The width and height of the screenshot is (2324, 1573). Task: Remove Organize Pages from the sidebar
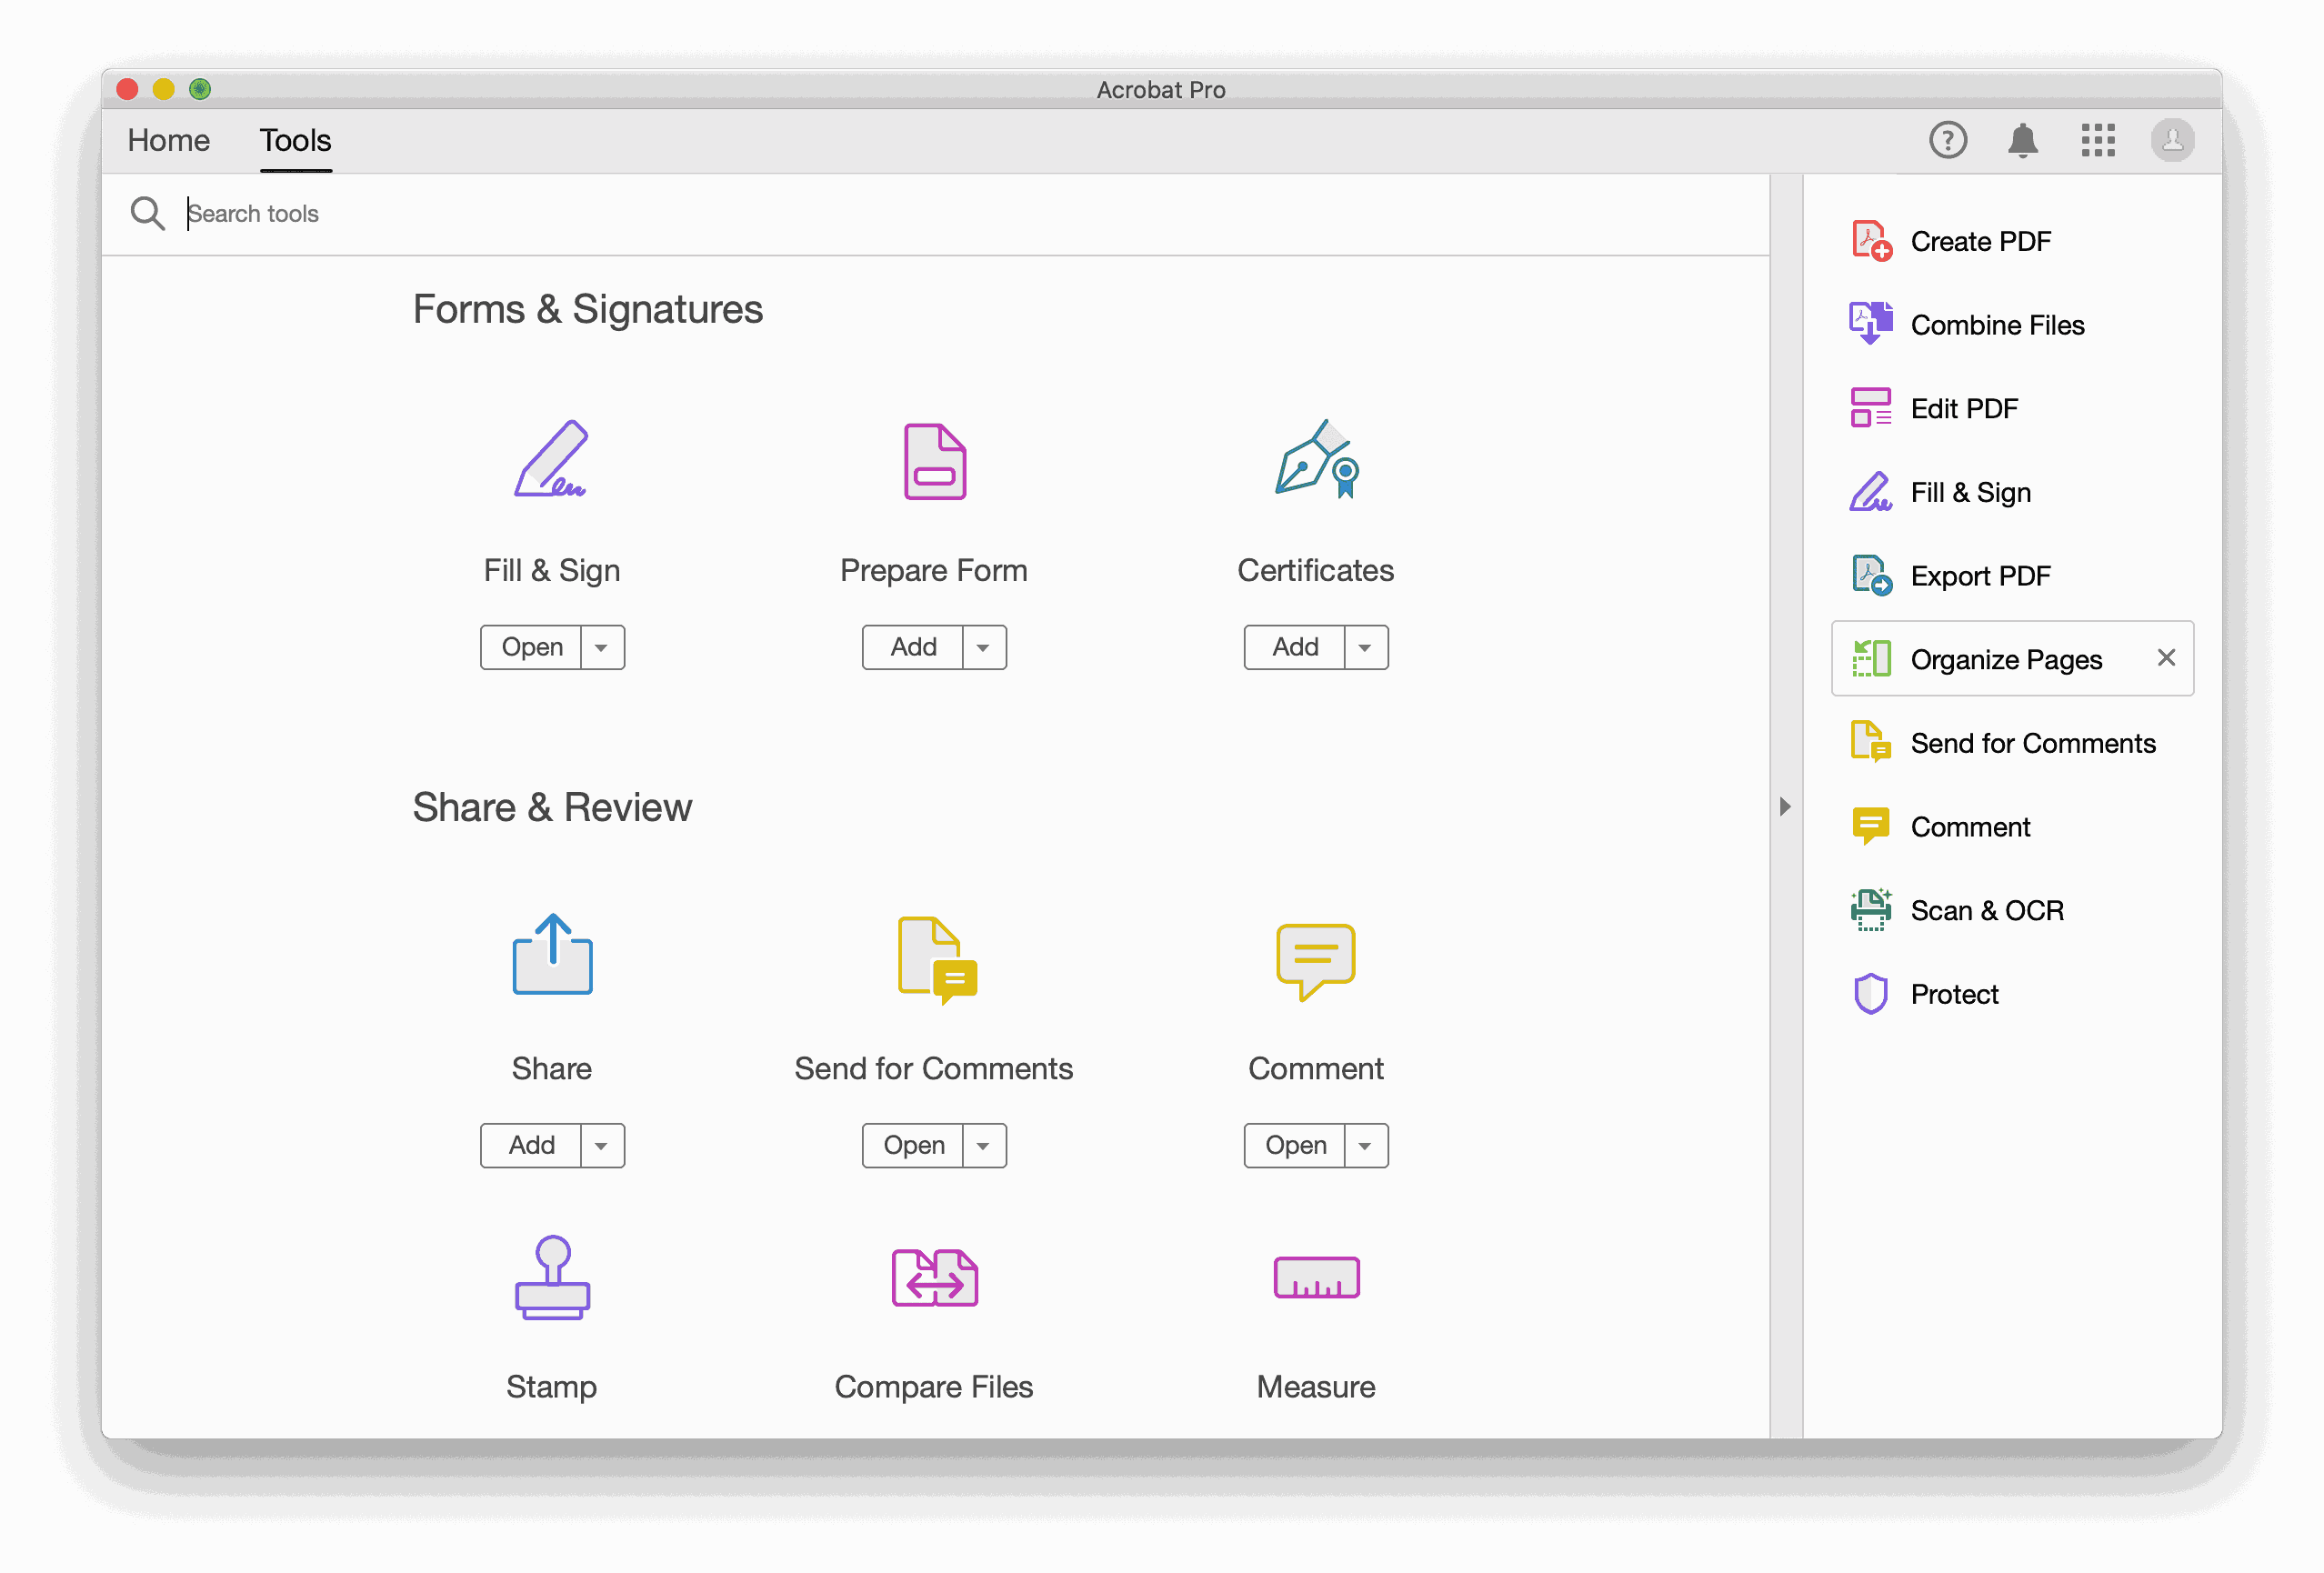click(x=2166, y=657)
